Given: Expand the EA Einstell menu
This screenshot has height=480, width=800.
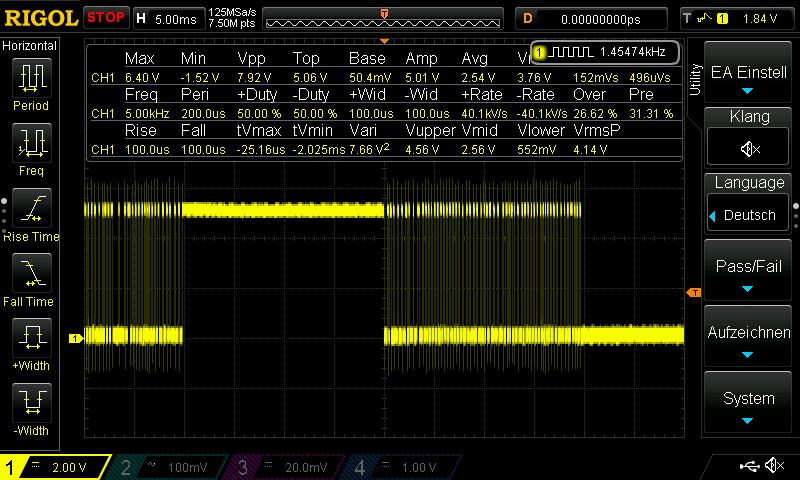Looking at the screenshot, I should 748,74.
